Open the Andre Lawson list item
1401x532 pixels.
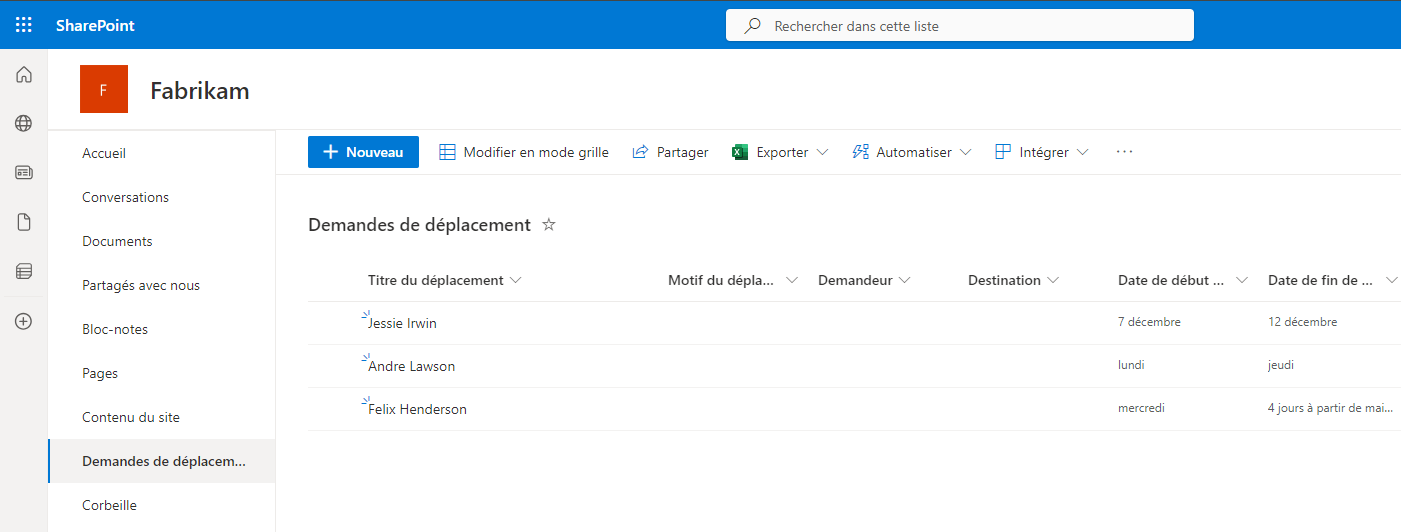(x=411, y=366)
